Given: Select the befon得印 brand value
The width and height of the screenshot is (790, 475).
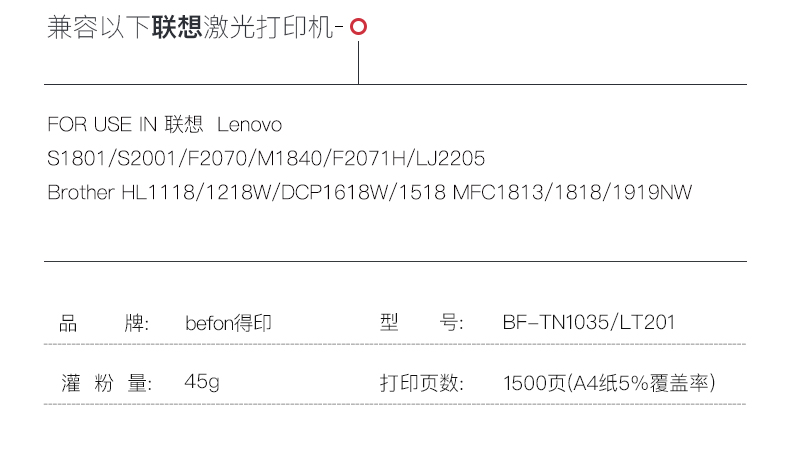Looking at the screenshot, I should (x=228, y=323).
